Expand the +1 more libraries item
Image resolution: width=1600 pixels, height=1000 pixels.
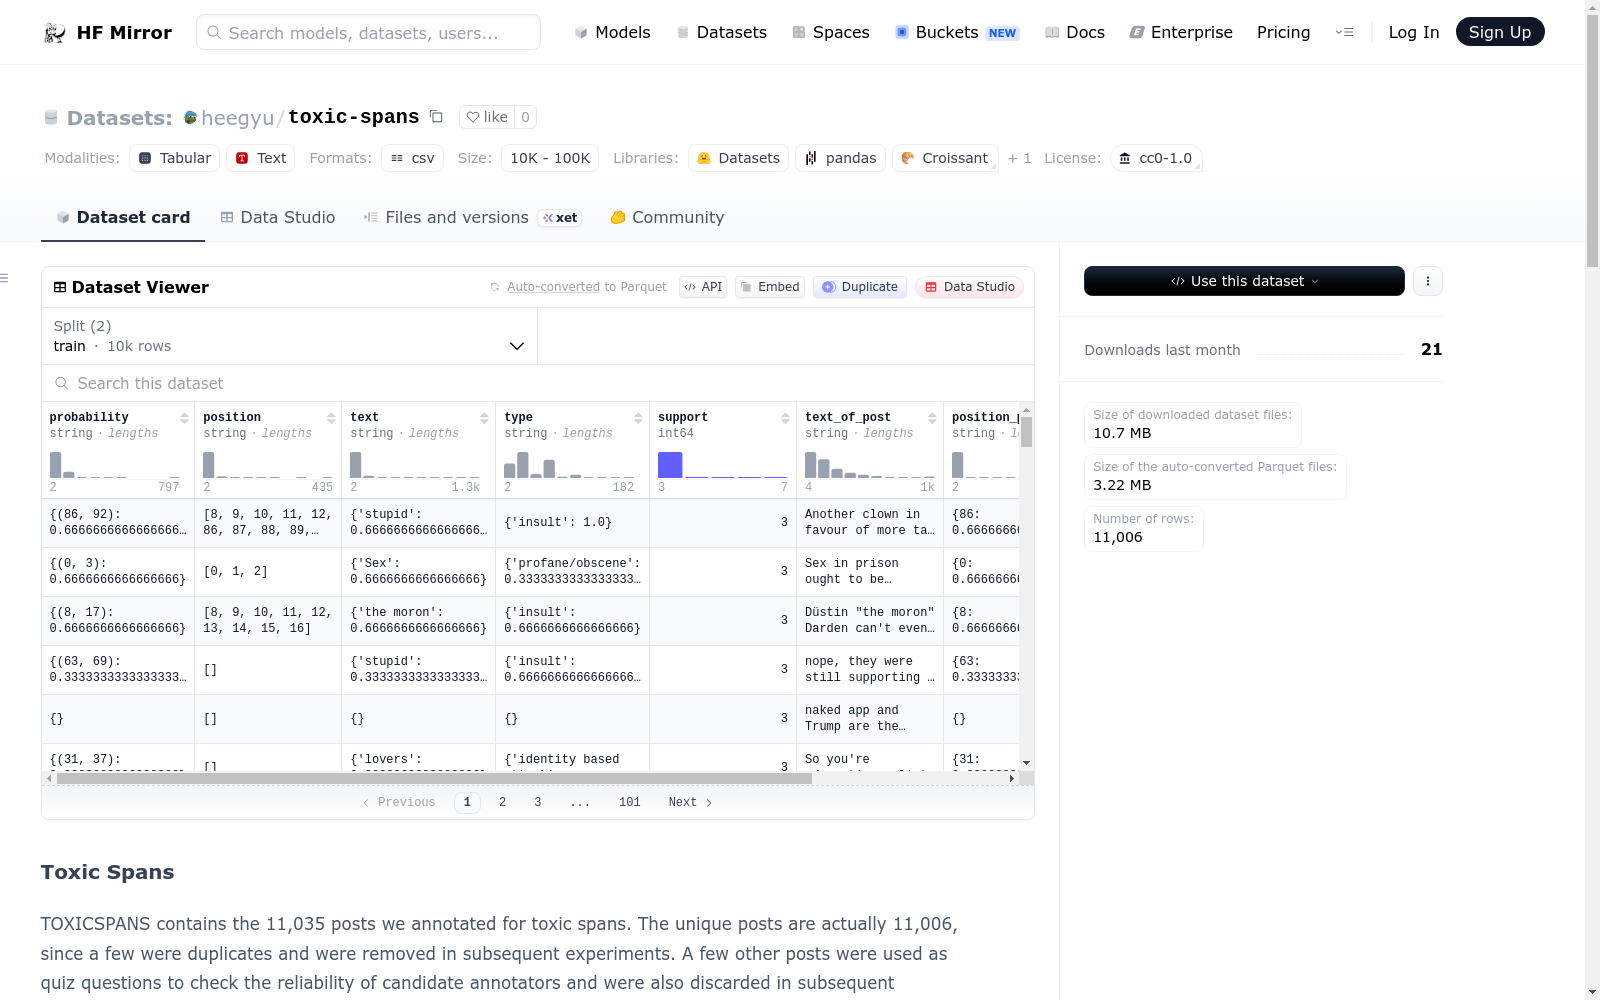[x=1019, y=158]
